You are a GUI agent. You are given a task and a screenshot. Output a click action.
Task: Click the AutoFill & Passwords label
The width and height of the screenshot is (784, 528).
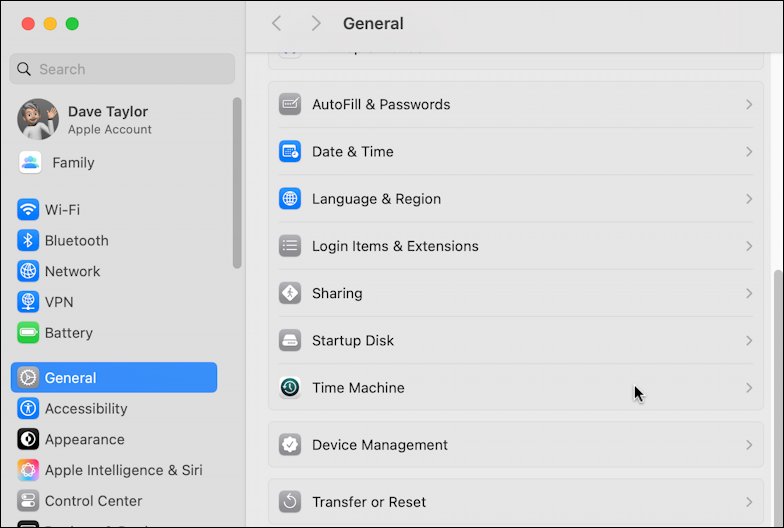(381, 104)
